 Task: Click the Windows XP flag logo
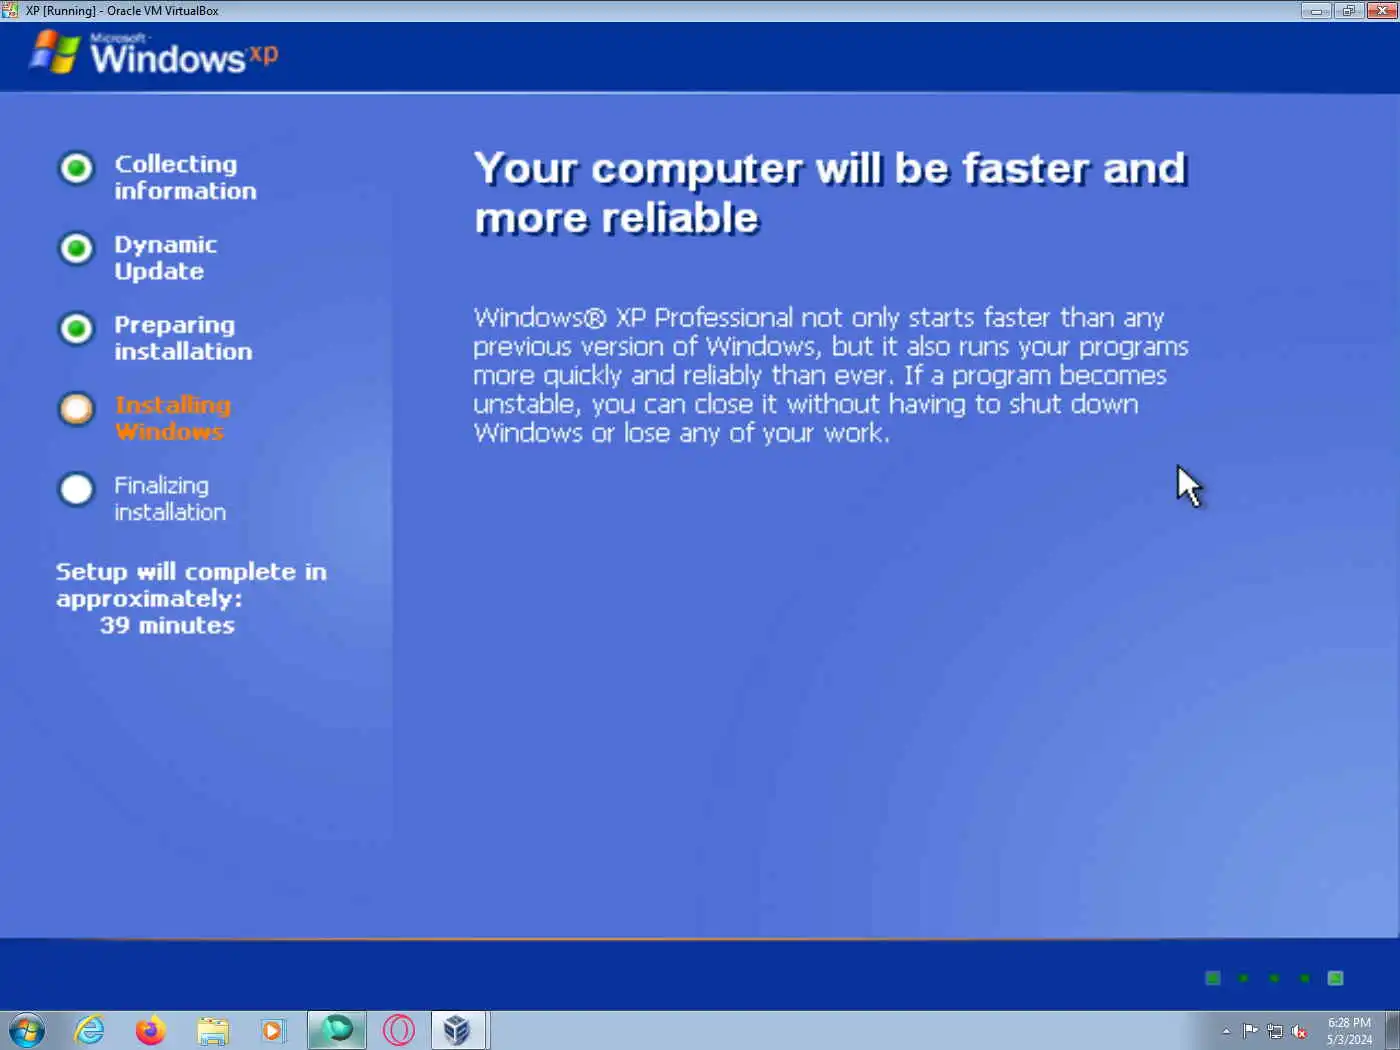click(55, 51)
